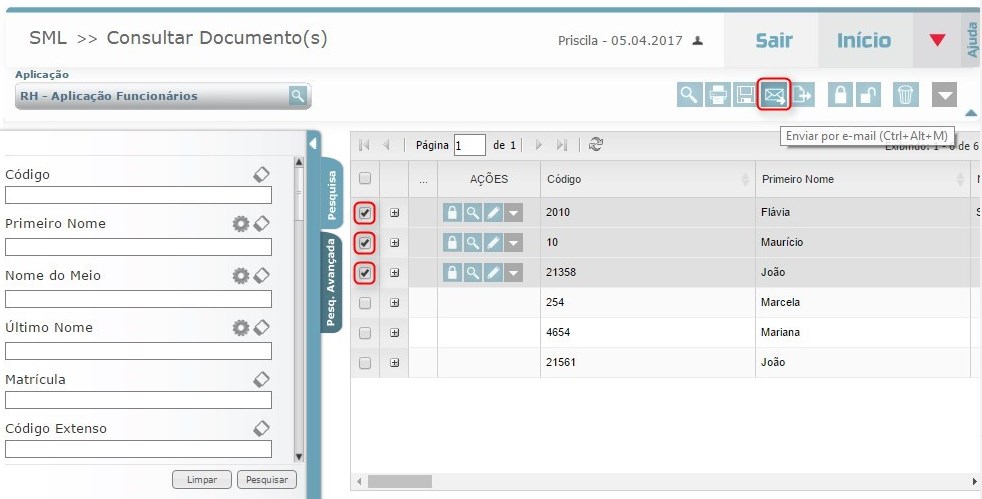
Task: Click the closed padlock icon in top toolbar
Action: click(842, 95)
